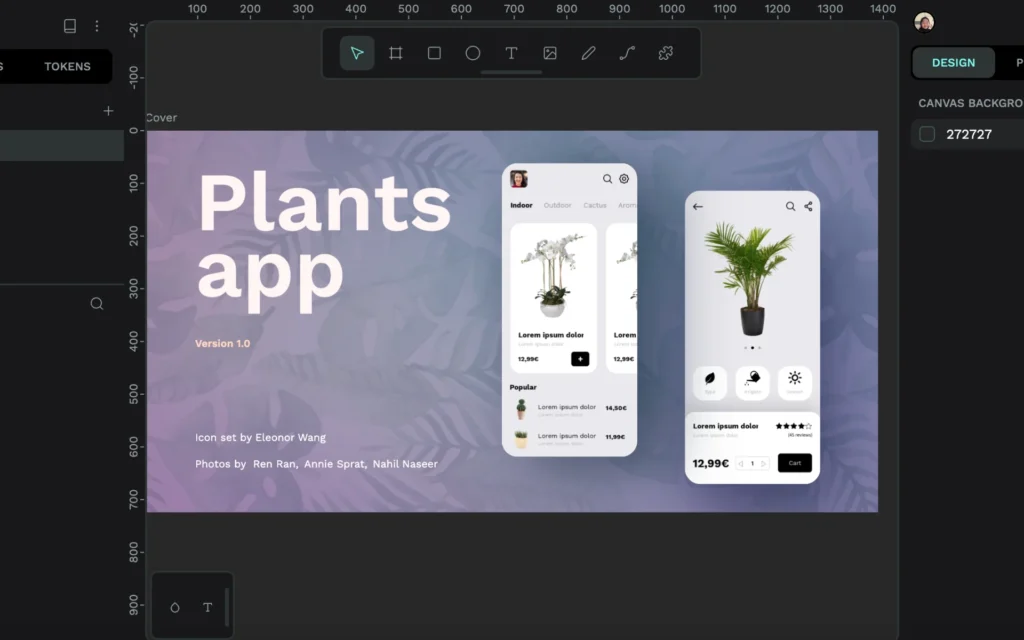The image size is (1024, 640).
Task: Click the Image insert tool
Action: tap(550, 53)
